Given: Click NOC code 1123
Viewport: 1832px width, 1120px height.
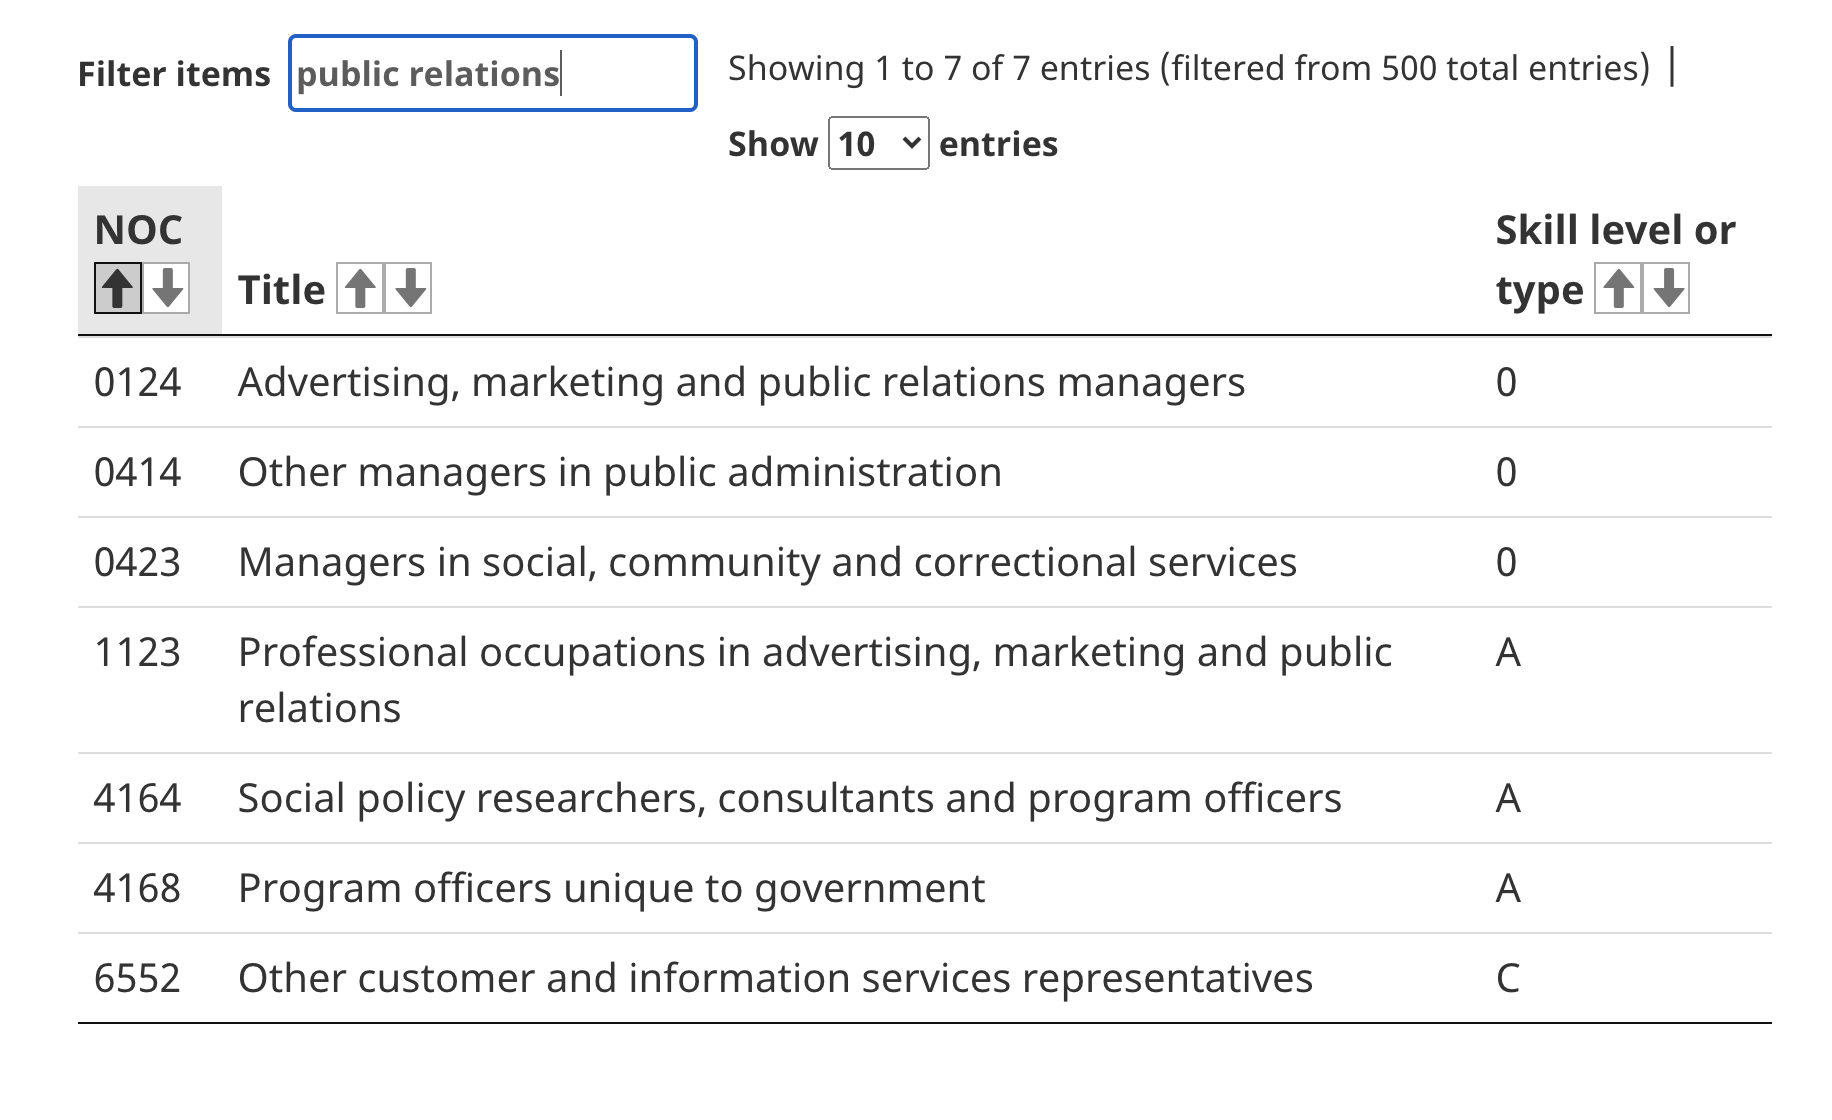Looking at the screenshot, I should [x=138, y=652].
